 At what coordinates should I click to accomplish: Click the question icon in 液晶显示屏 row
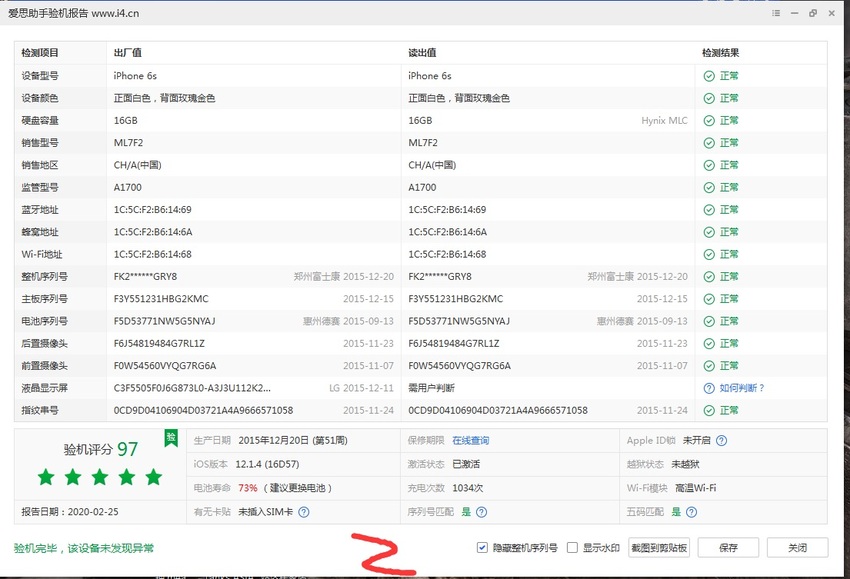(x=709, y=388)
